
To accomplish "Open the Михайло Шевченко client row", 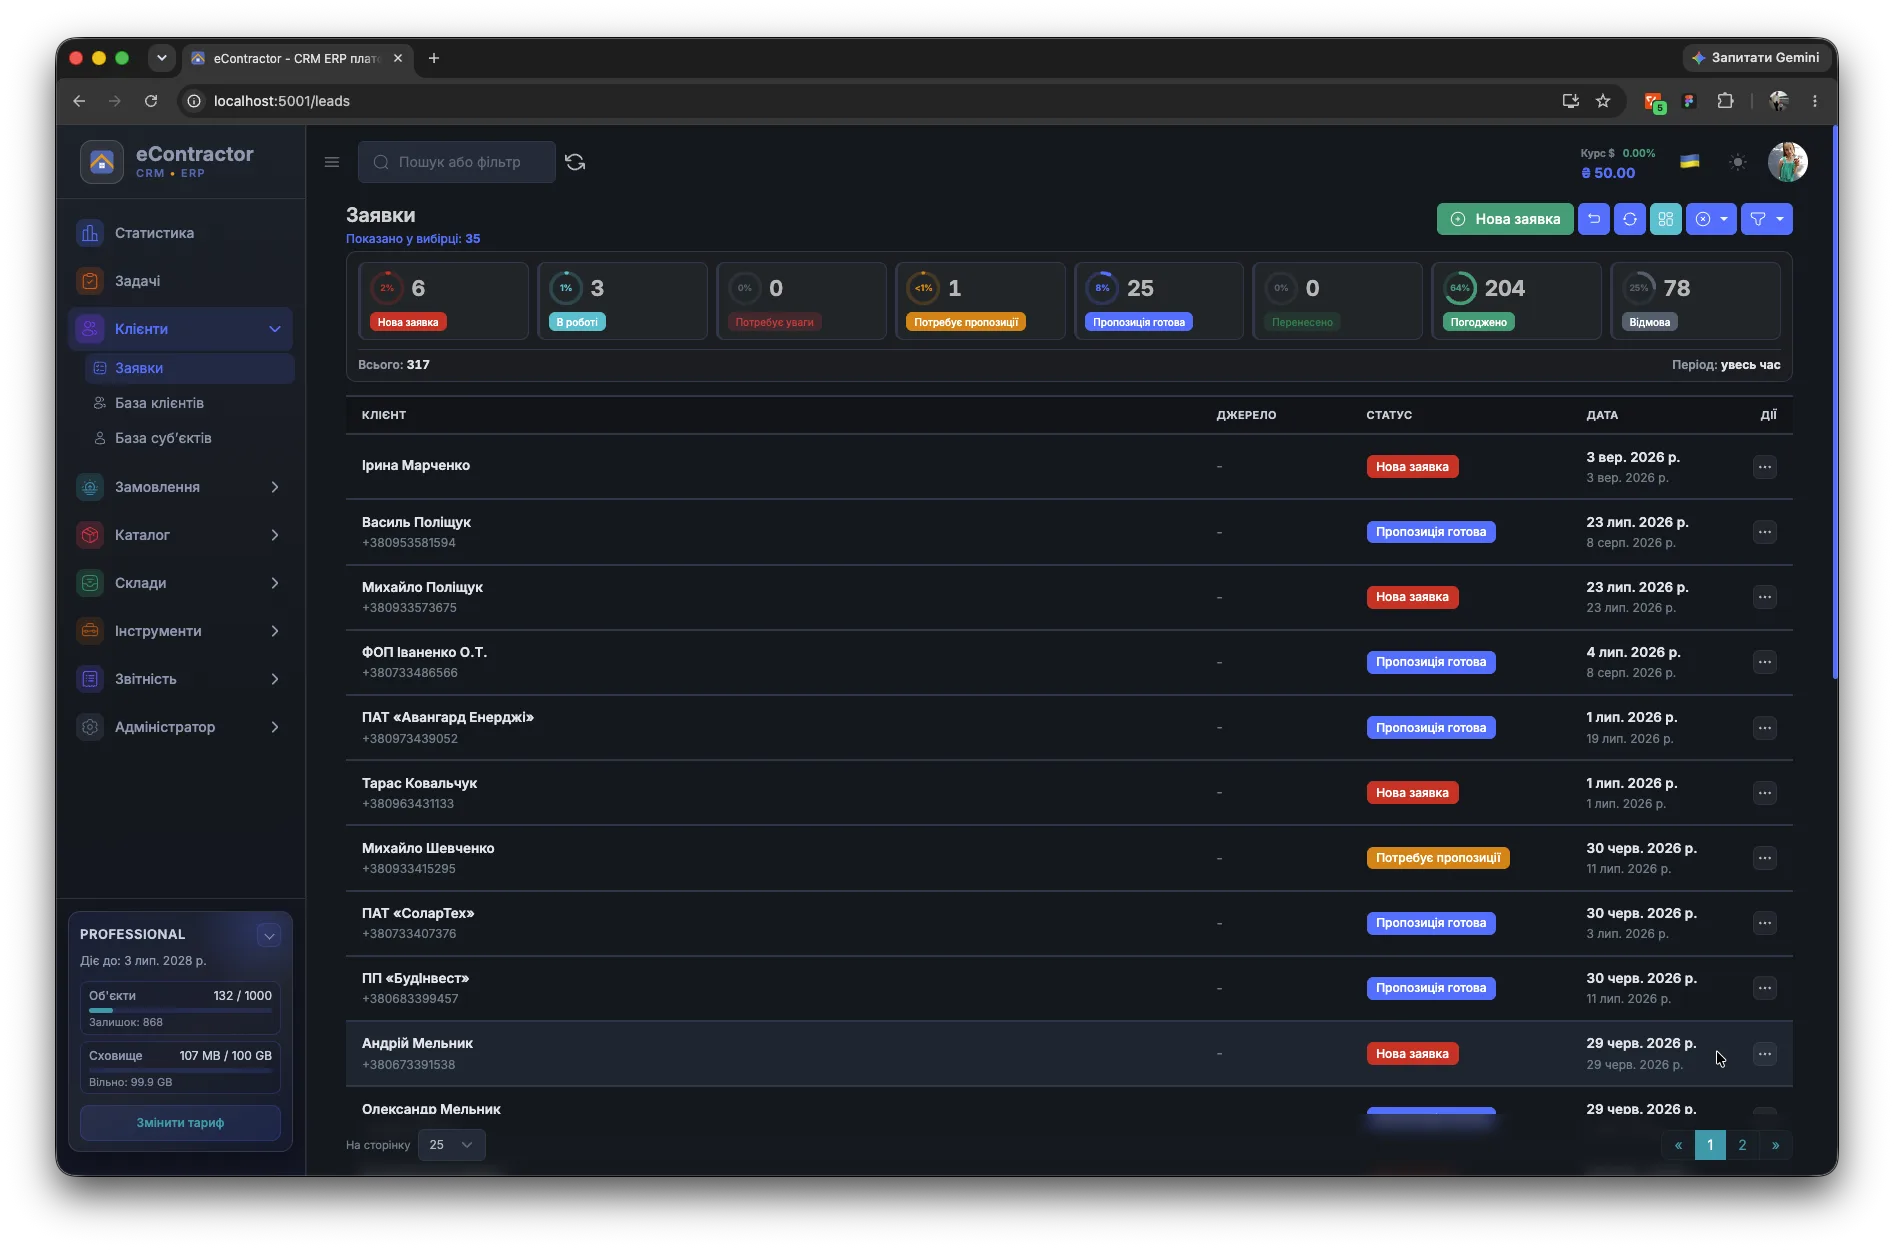I will [1069, 858].
